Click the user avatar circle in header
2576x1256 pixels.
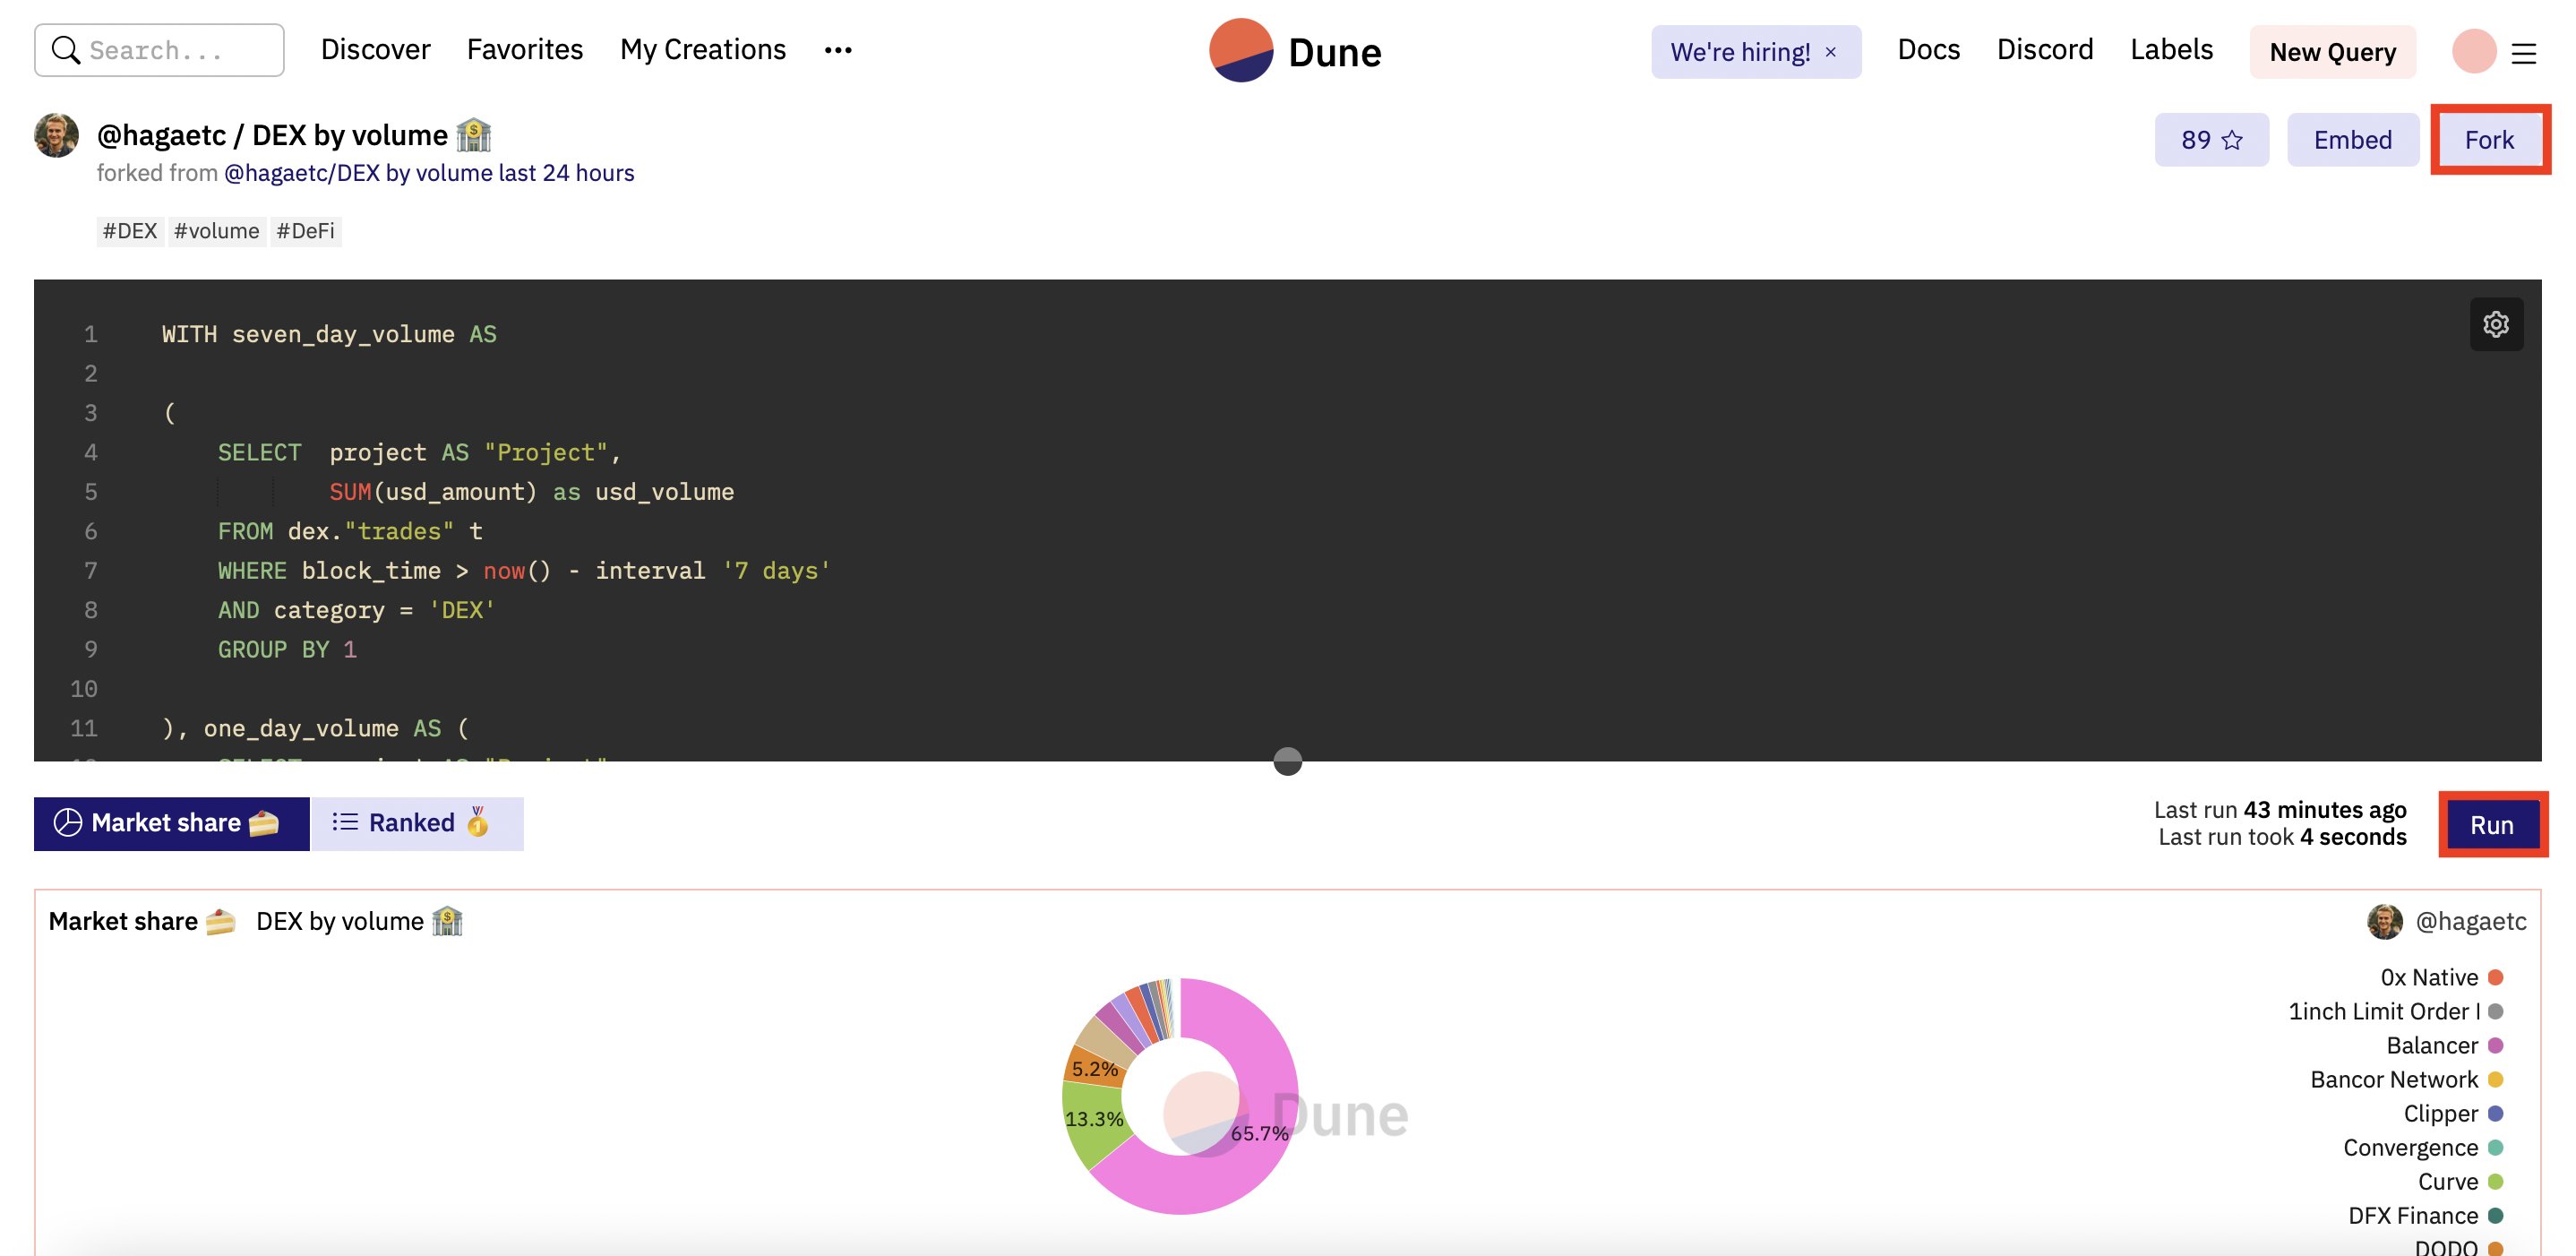tap(2473, 51)
